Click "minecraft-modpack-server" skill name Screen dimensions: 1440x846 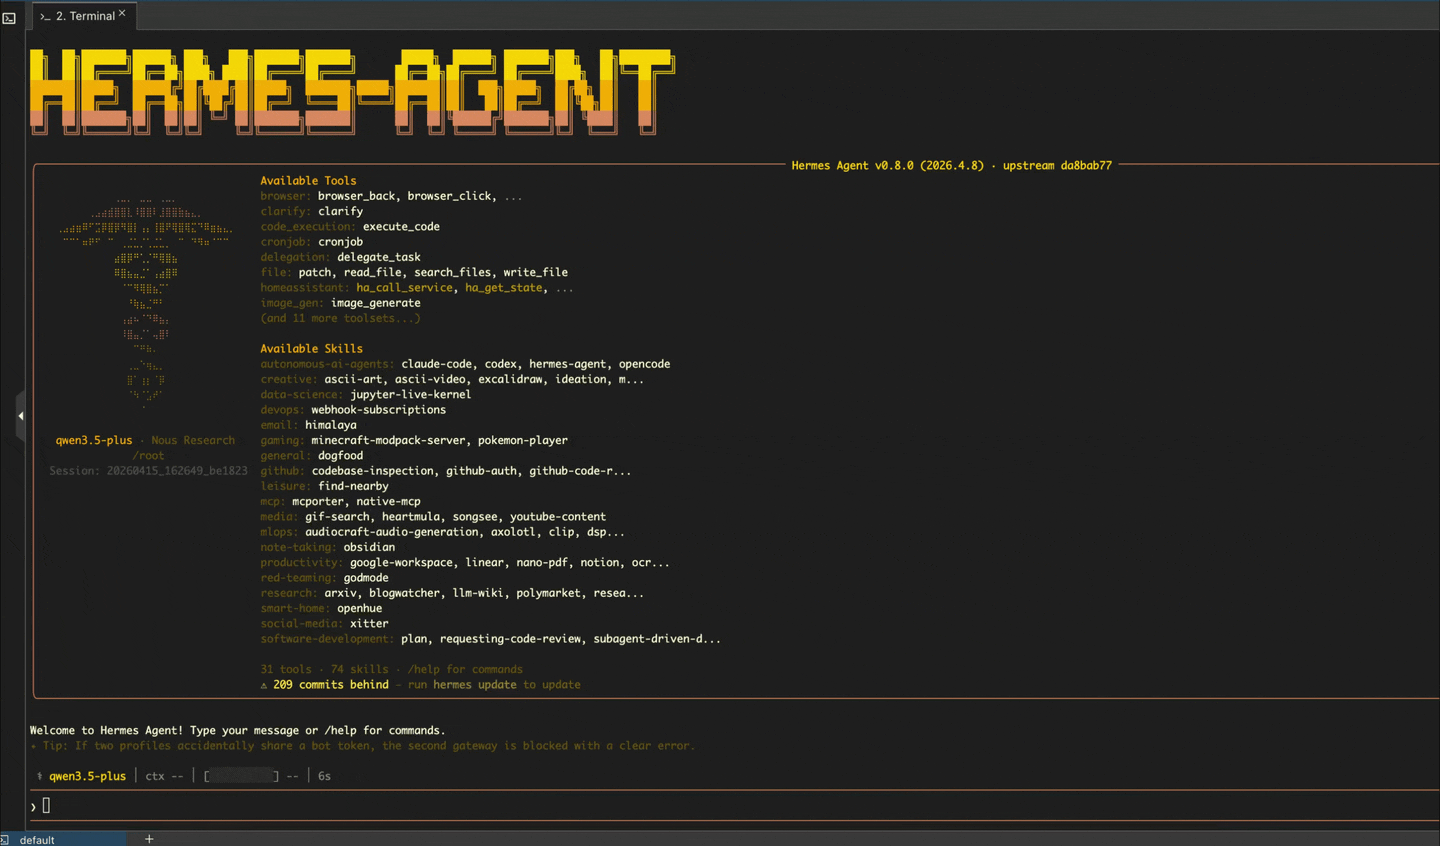pos(388,440)
